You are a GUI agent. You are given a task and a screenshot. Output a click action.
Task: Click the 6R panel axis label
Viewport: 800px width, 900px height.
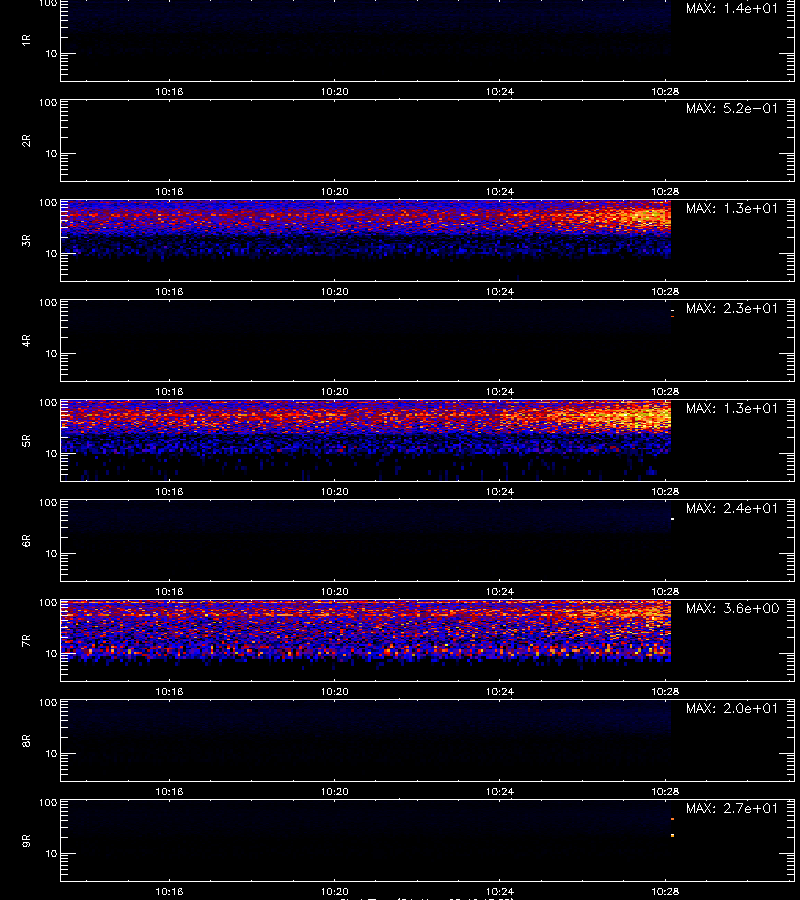26,540
